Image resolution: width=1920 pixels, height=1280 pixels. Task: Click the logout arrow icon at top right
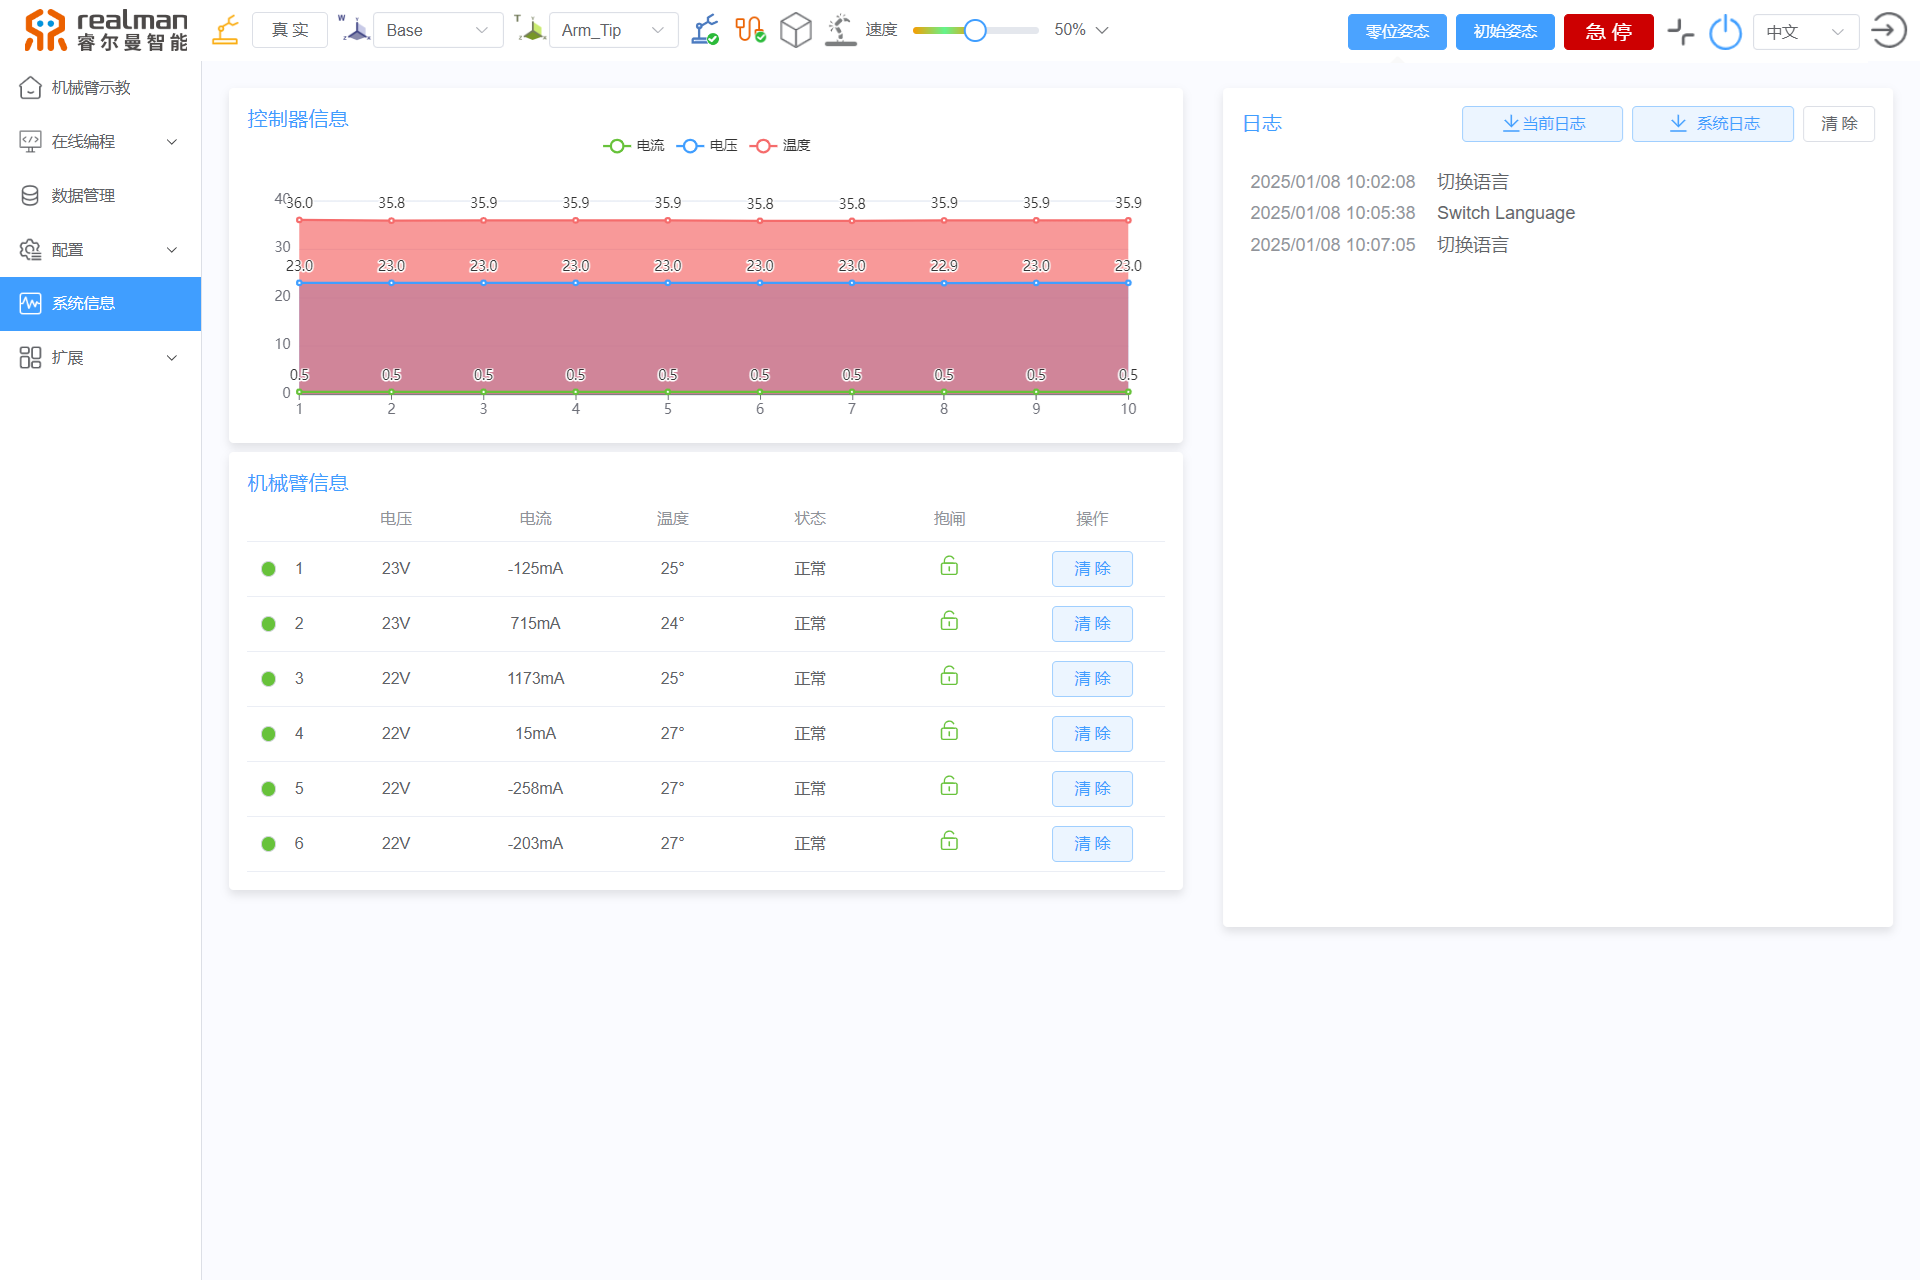click(1888, 30)
